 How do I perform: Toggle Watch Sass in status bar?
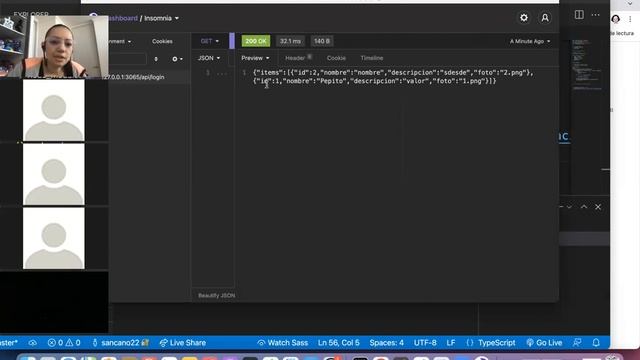pos(282,343)
